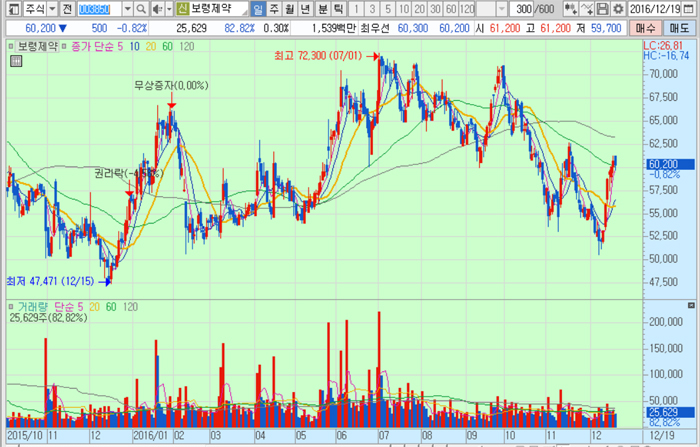Click the 매수 buy button

pos(645,29)
